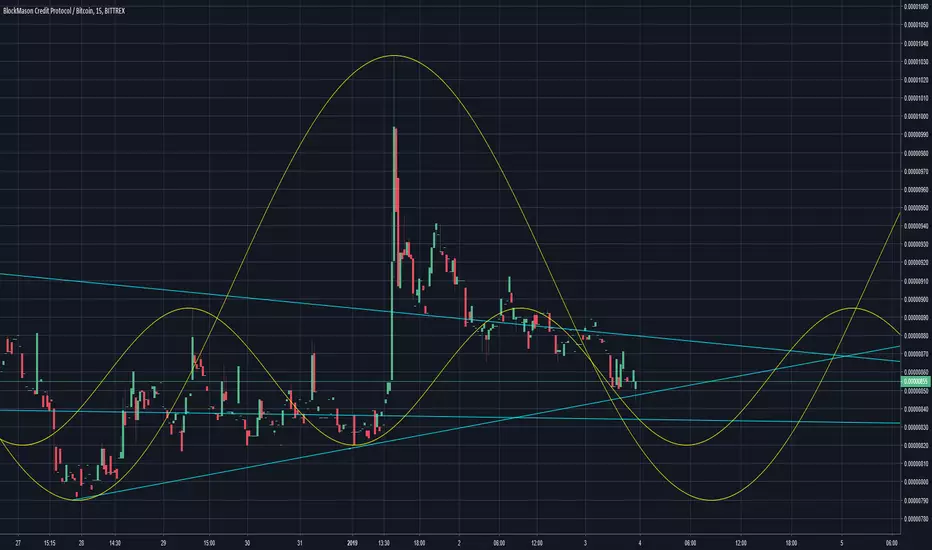Screen dimensions: 932x550
Task: Click the 31 date label on the time axis
Action: pyautogui.click(x=300, y=543)
